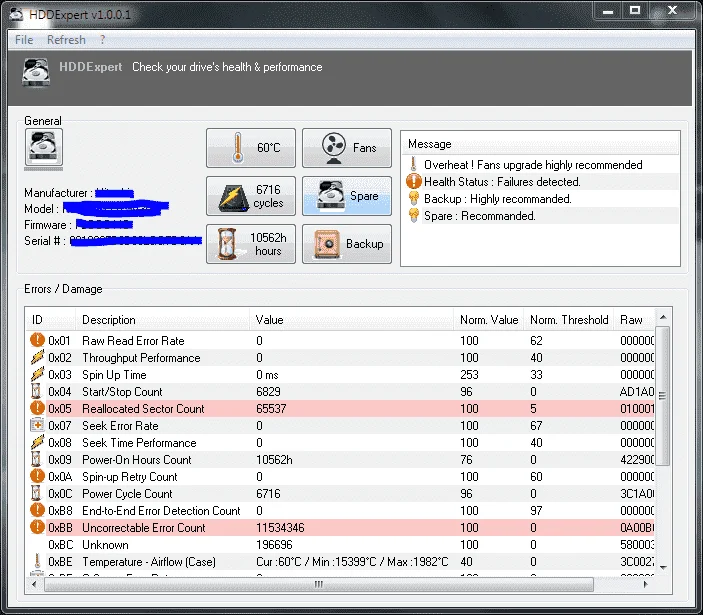This screenshot has height=615, width=703.
Task: Select the 0x0A Spin-up Retry Count threshold 60
Action: click(x=536, y=476)
